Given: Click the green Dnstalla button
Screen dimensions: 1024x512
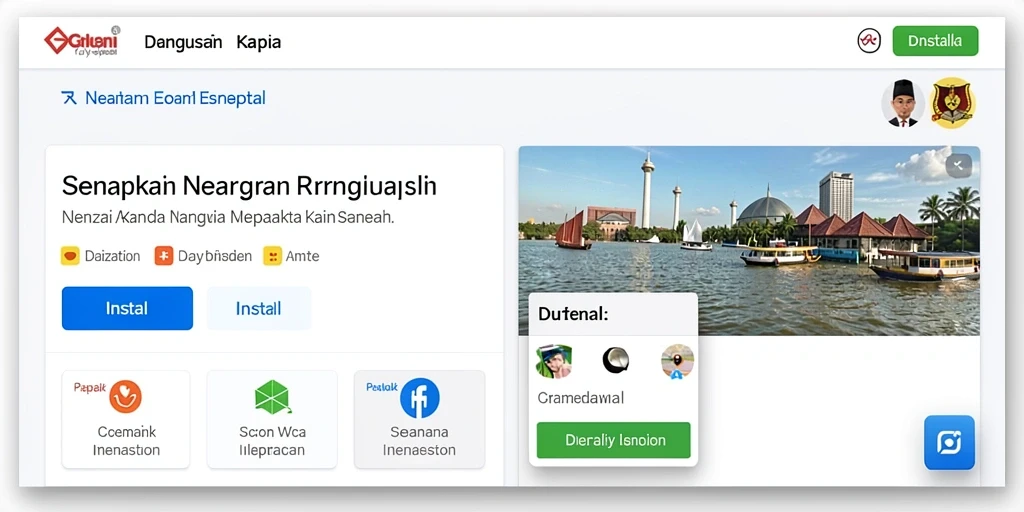Looking at the screenshot, I should click(x=935, y=41).
